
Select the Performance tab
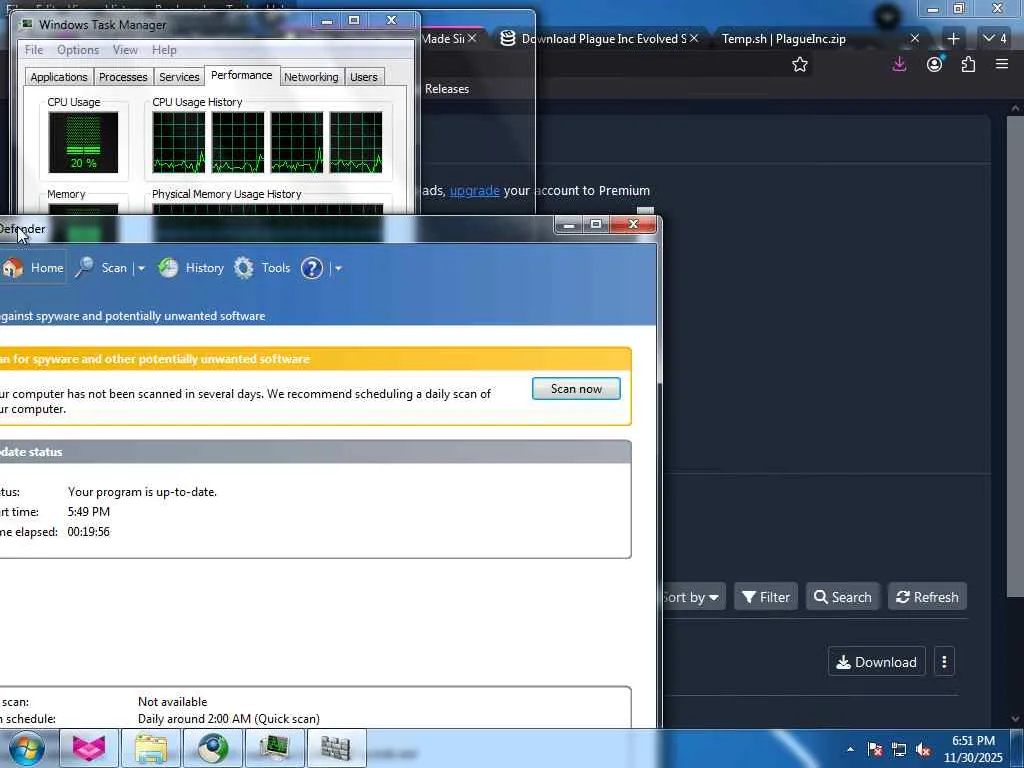coord(242,75)
